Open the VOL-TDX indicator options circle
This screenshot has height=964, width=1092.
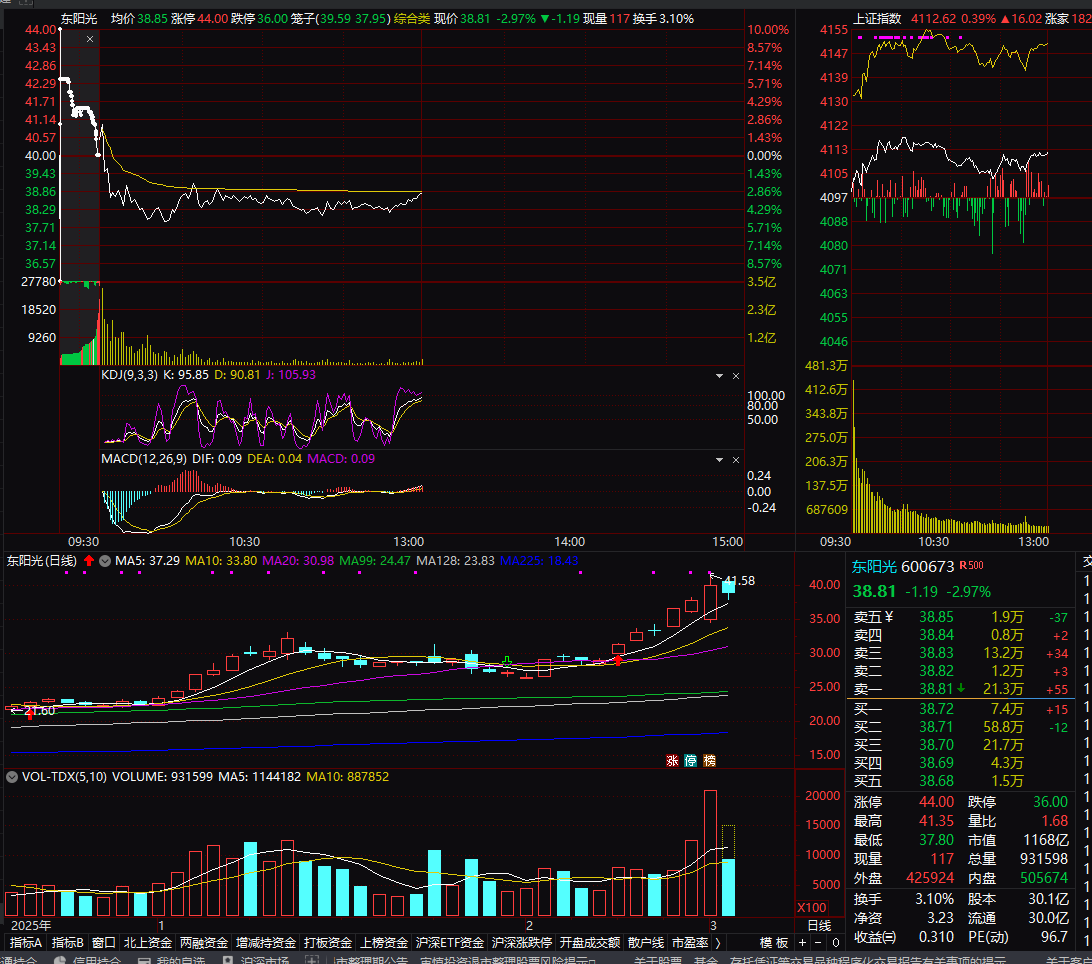pyautogui.click(x=12, y=777)
